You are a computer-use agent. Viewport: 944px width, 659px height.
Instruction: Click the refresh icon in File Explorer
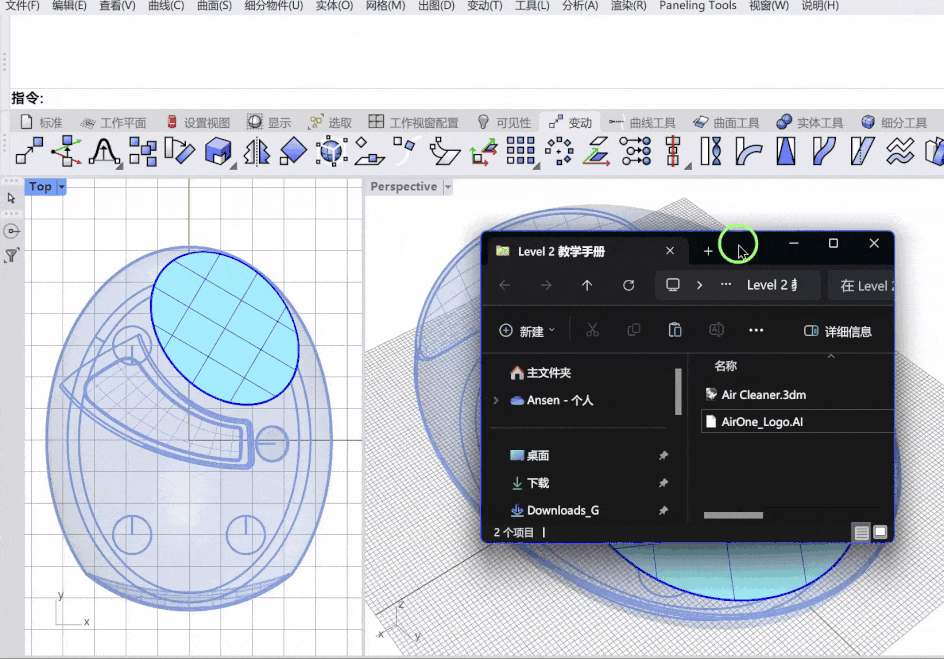coord(628,285)
